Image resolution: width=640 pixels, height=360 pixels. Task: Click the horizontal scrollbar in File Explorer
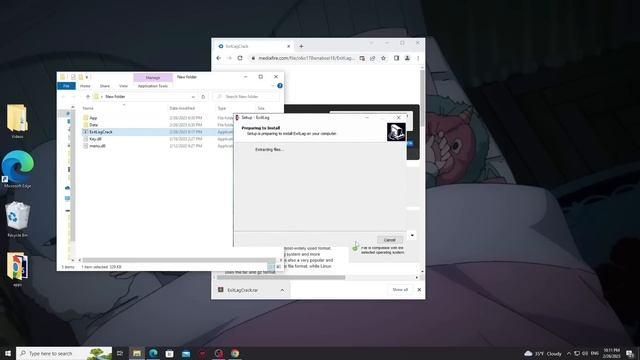coord(178,260)
